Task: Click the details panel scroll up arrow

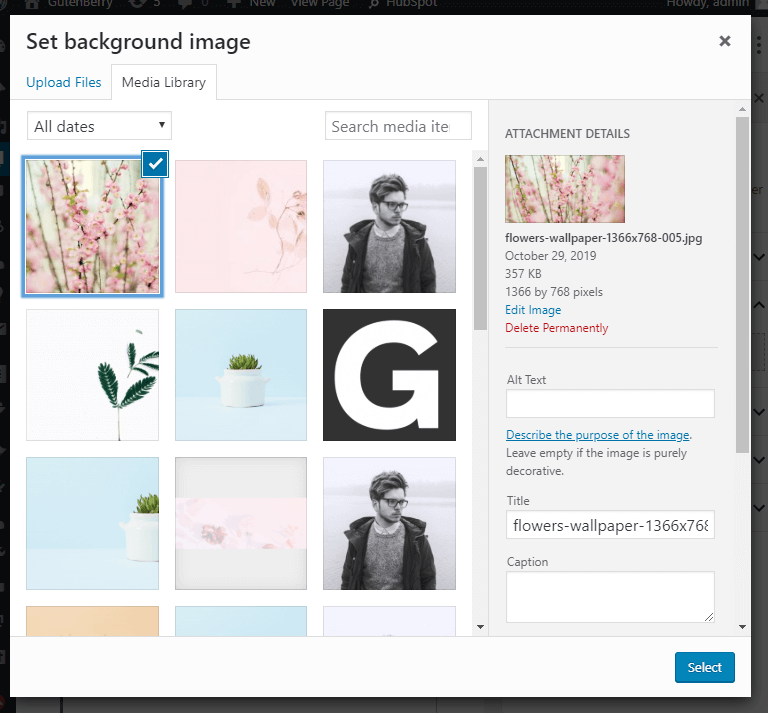Action: (743, 109)
